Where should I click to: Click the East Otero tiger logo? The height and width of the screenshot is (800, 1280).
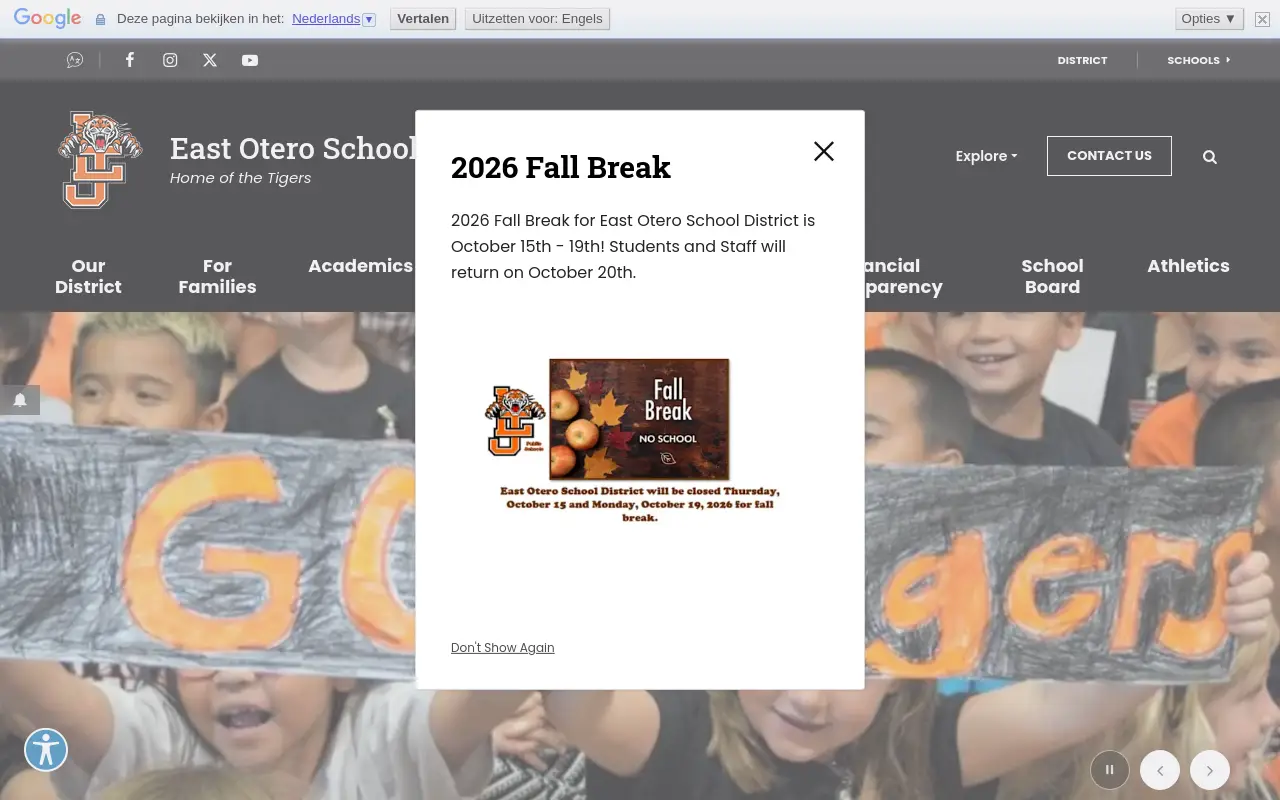pyautogui.click(x=100, y=160)
